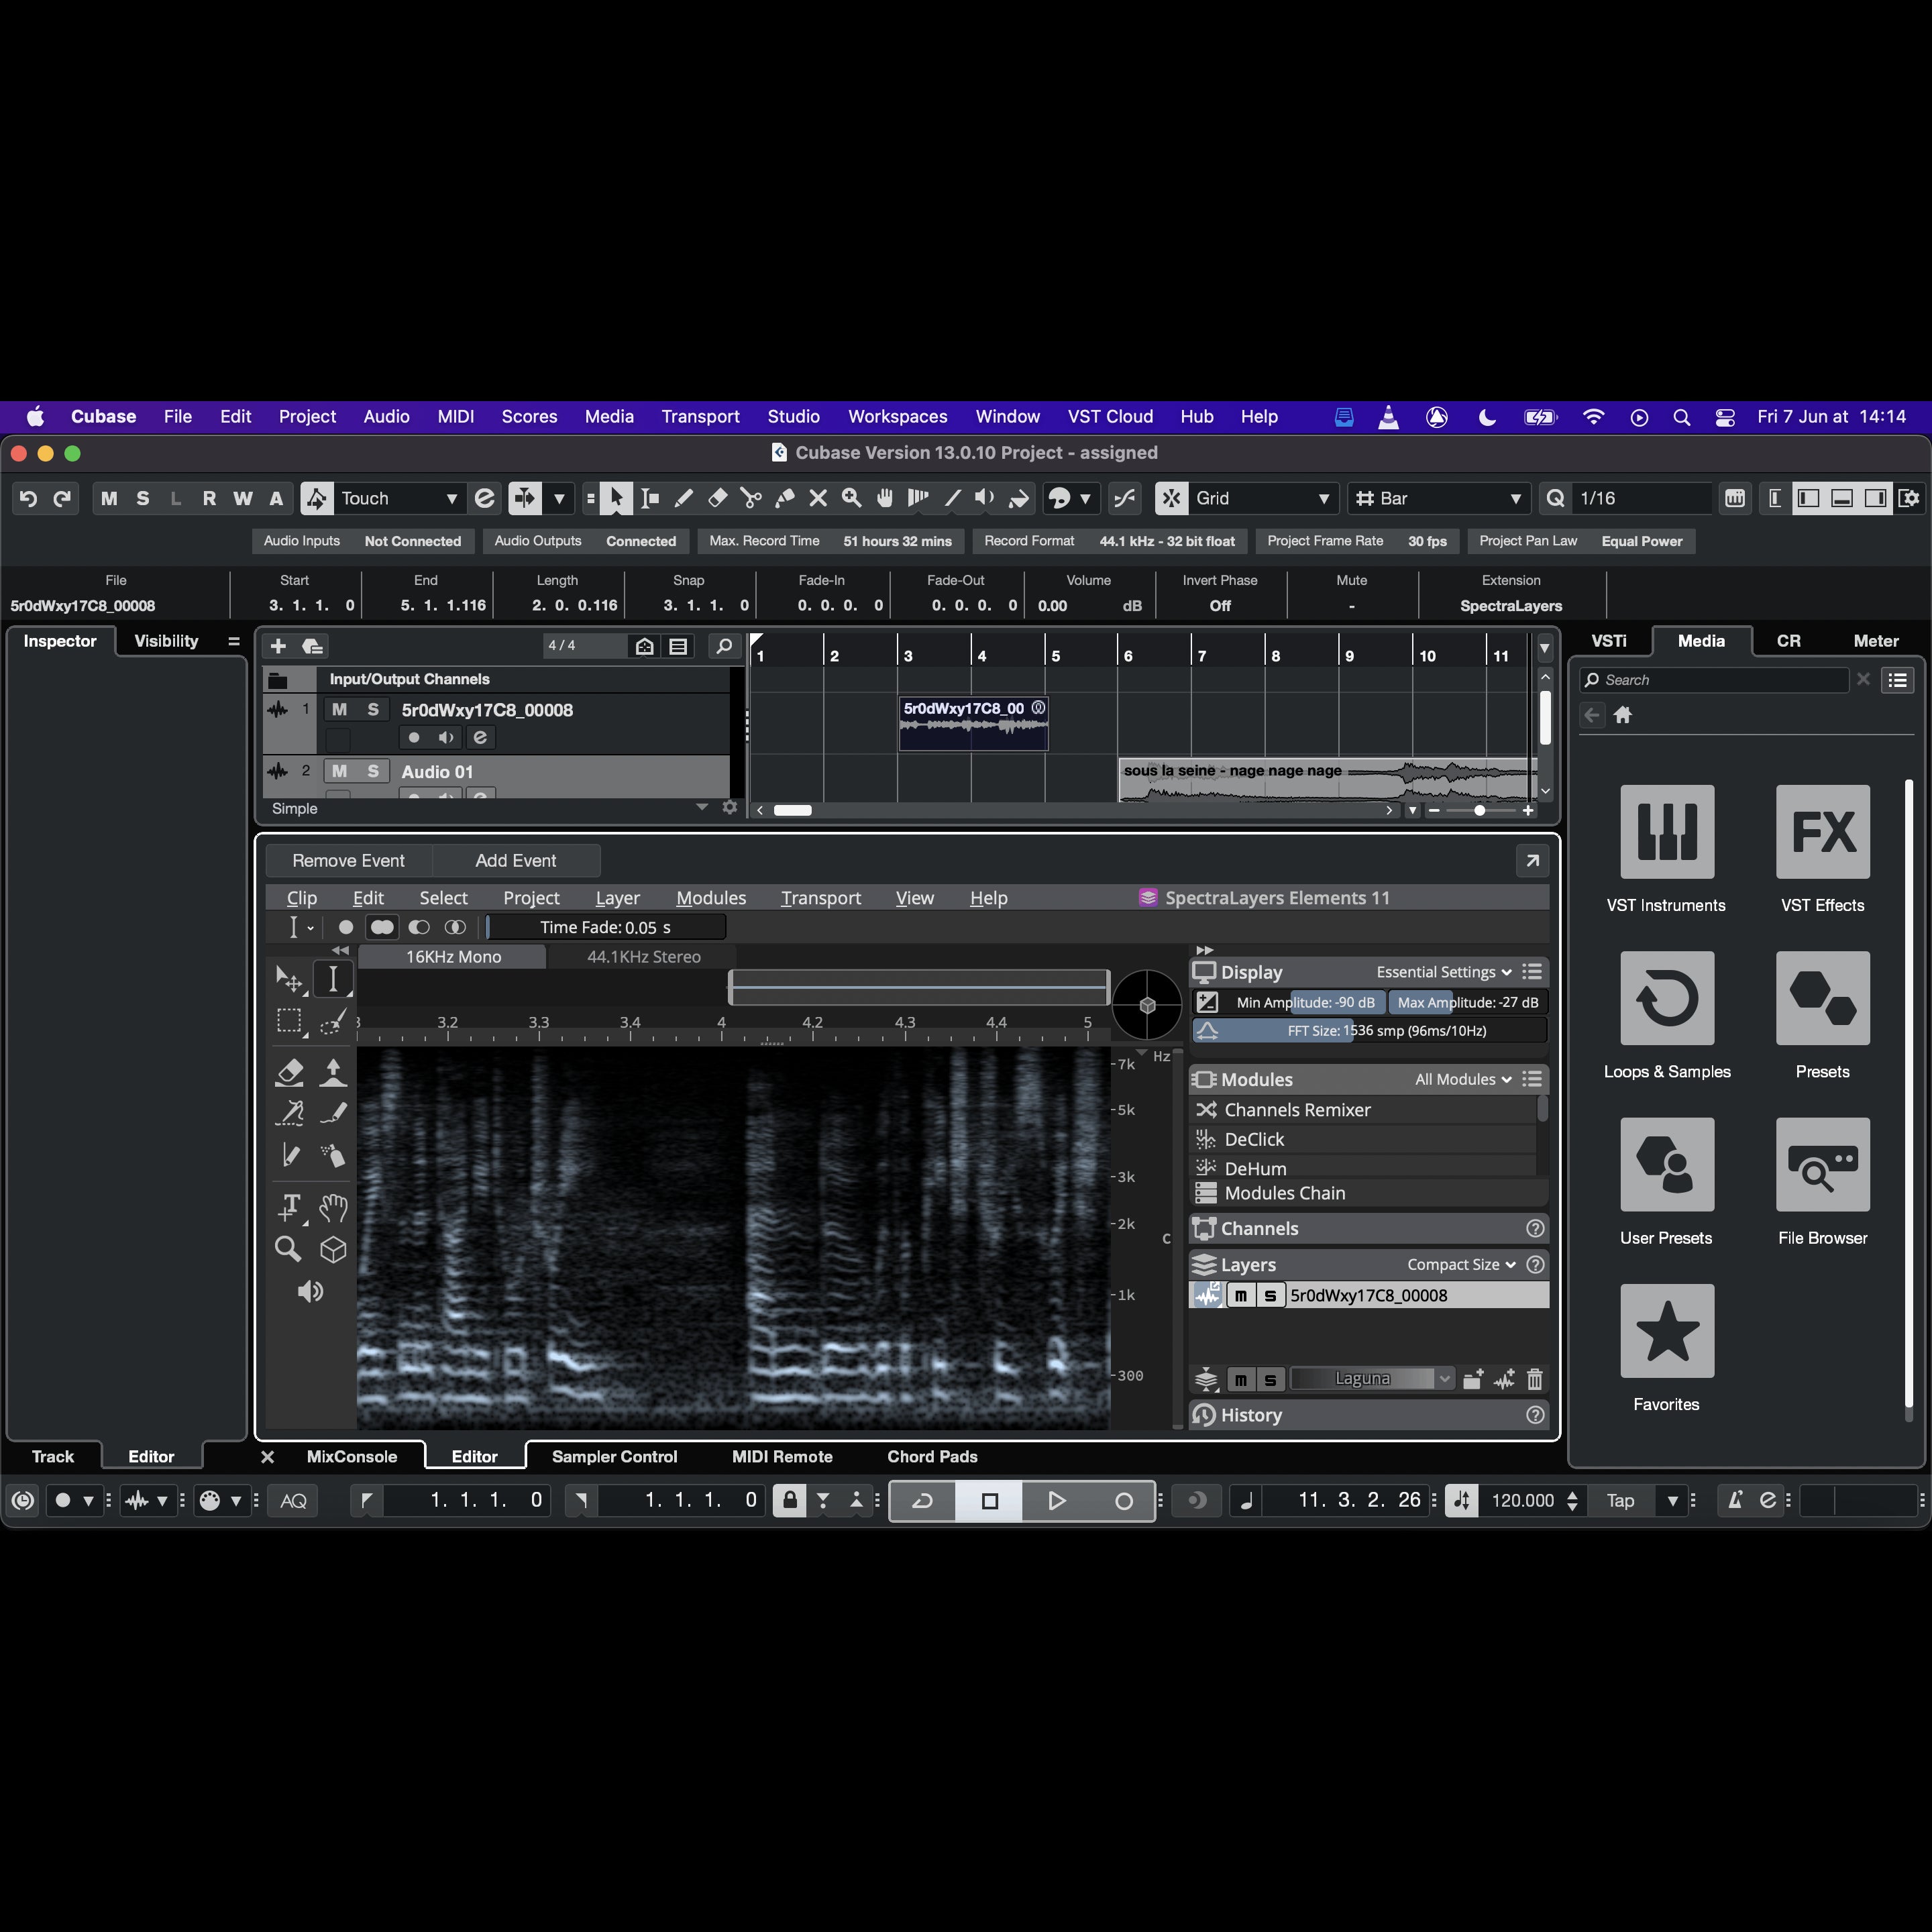Switch to the MixConsole lower zone tab

pyautogui.click(x=352, y=1456)
